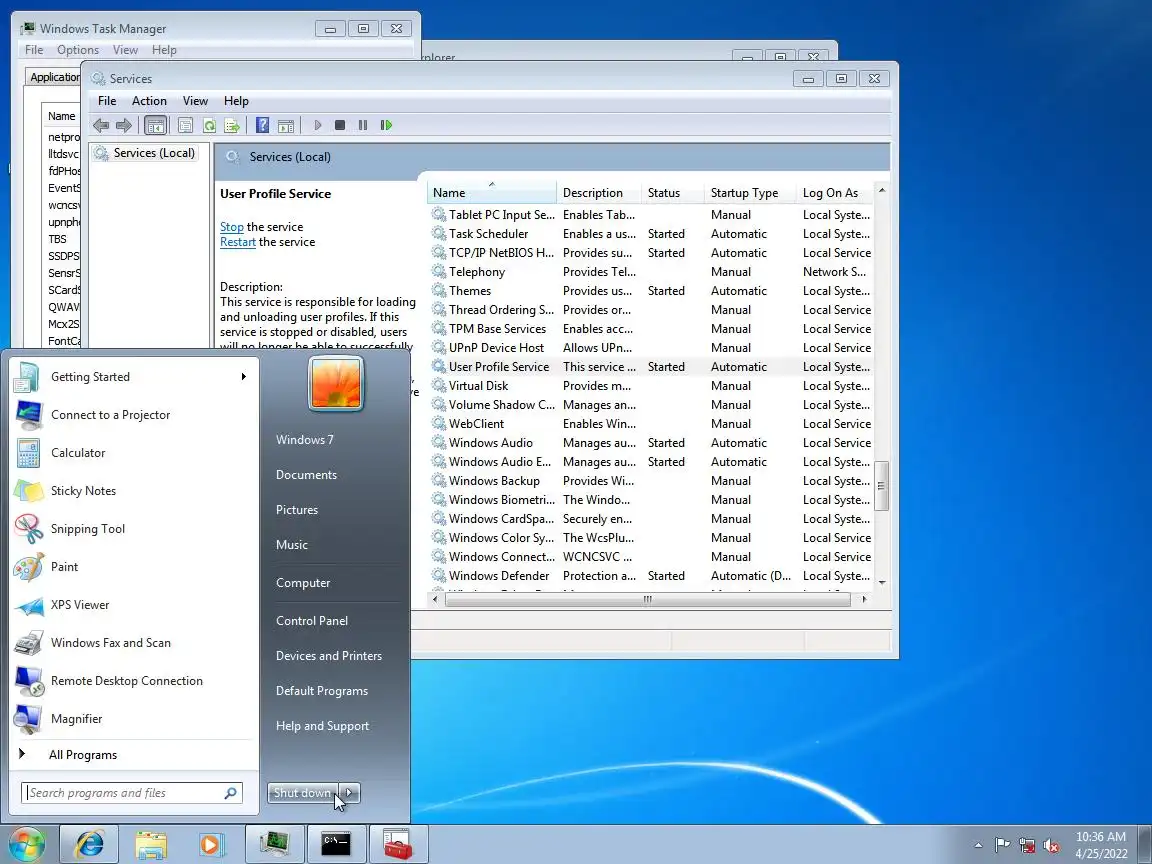Open the Help menu in Services
This screenshot has height=864, width=1152.
237,101
